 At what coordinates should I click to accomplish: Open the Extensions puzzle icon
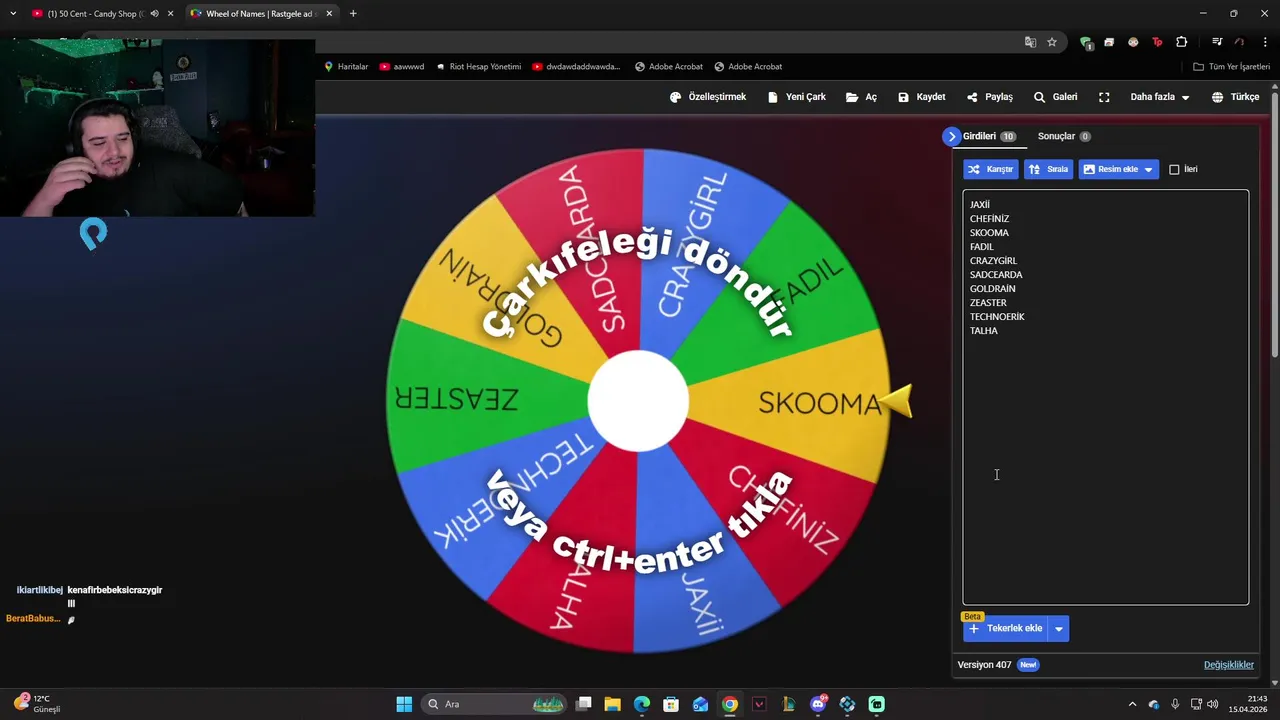point(1182,42)
